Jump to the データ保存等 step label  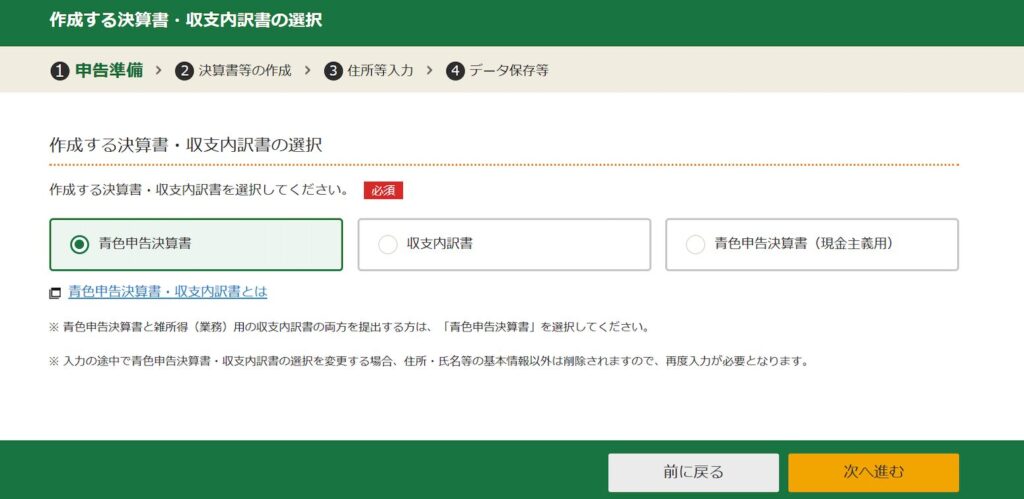(508, 71)
